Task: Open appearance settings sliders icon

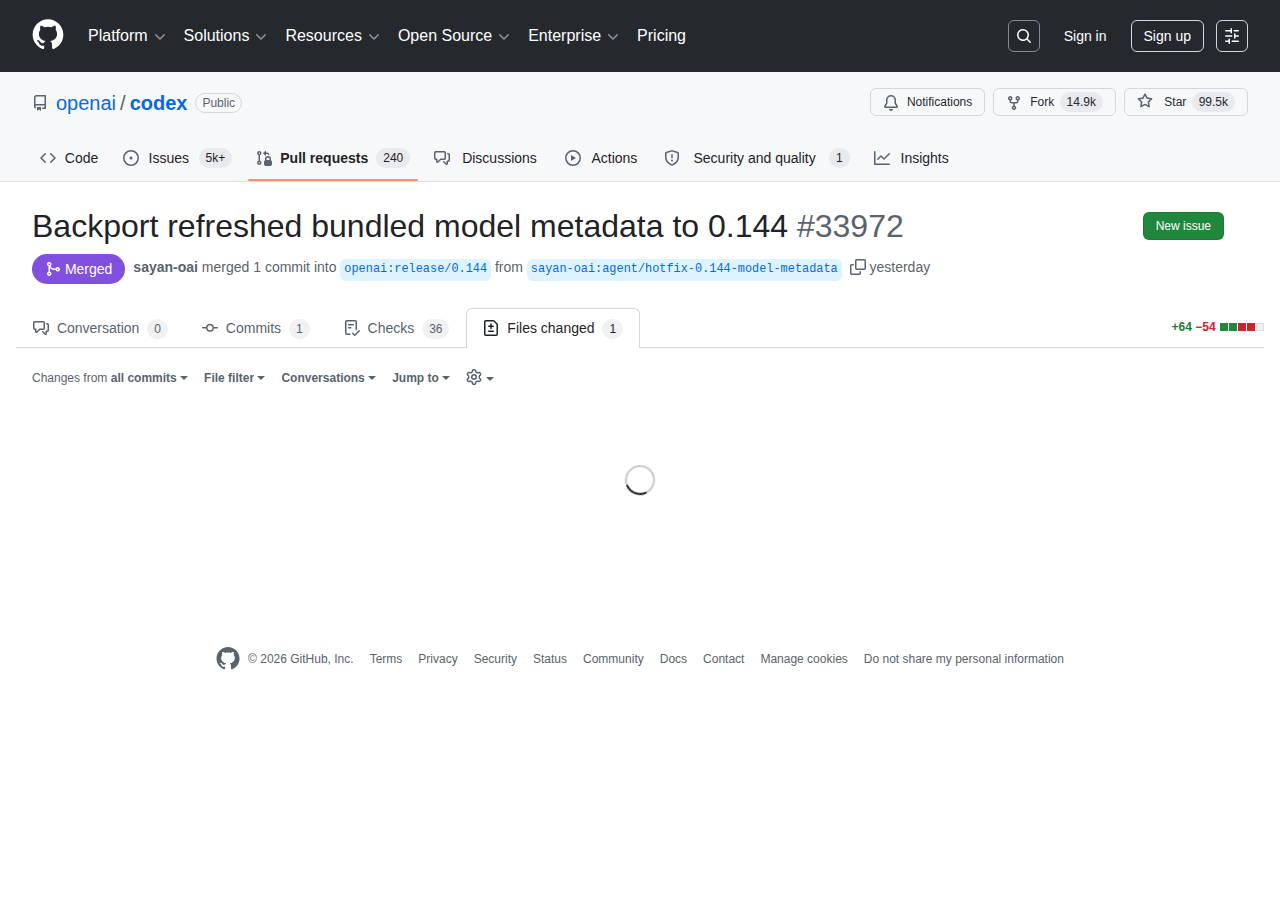Action: pos(1232,36)
